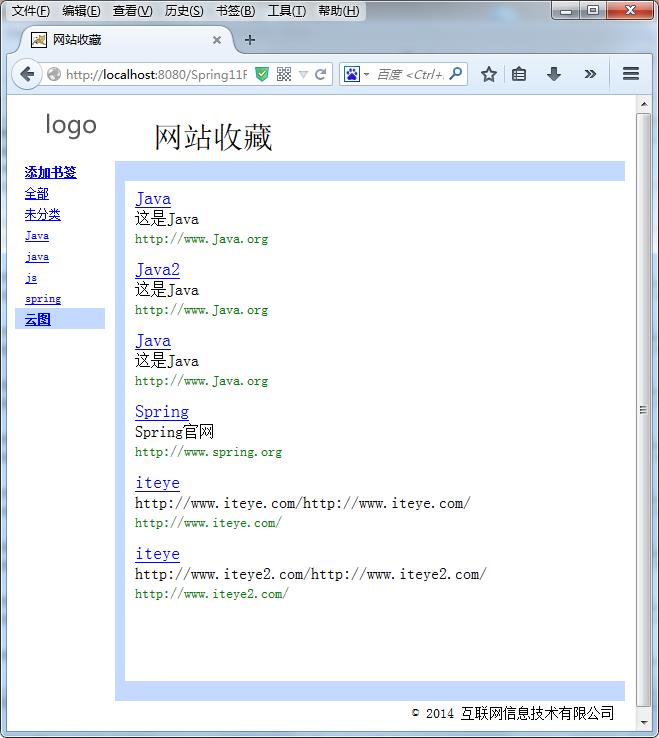
Task: Open the 历史(S) menu
Action: pos(184,11)
